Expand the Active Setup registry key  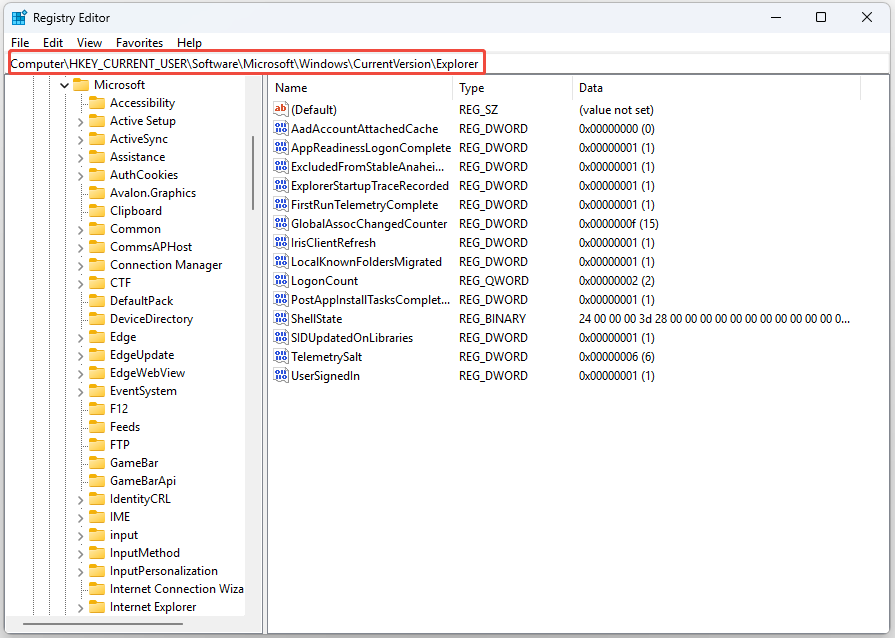(x=81, y=121)
